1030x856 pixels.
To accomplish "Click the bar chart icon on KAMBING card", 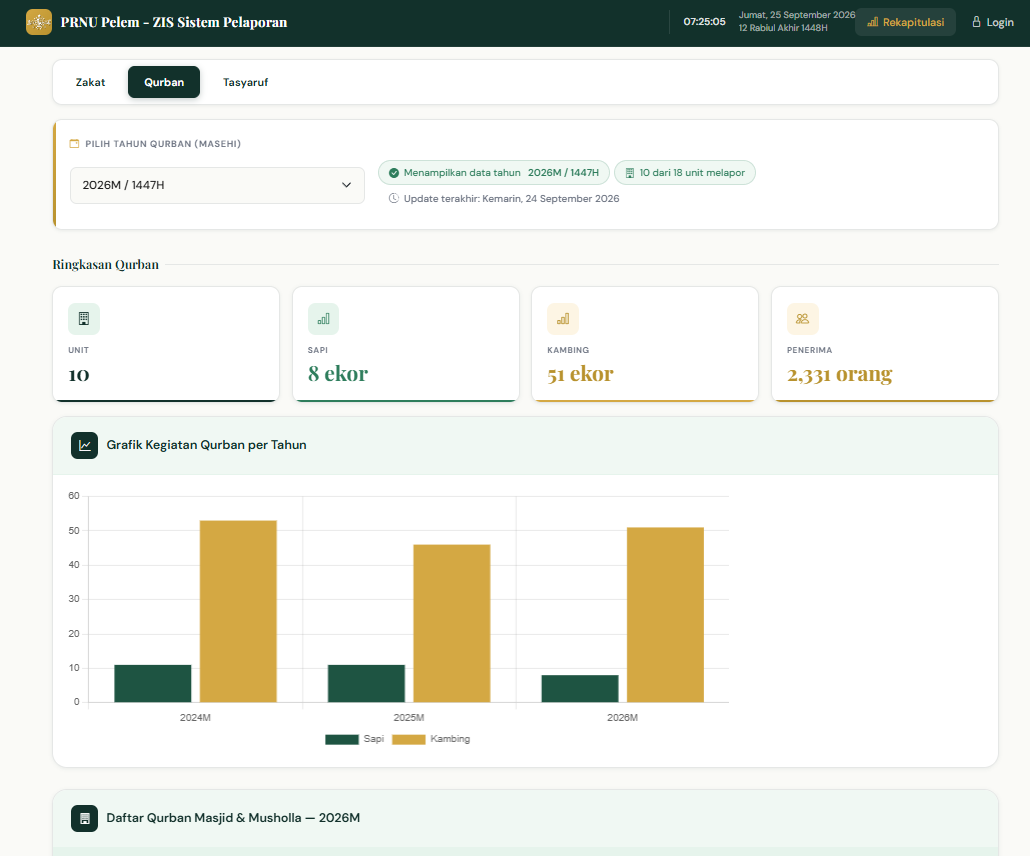I will click(563, 319).
